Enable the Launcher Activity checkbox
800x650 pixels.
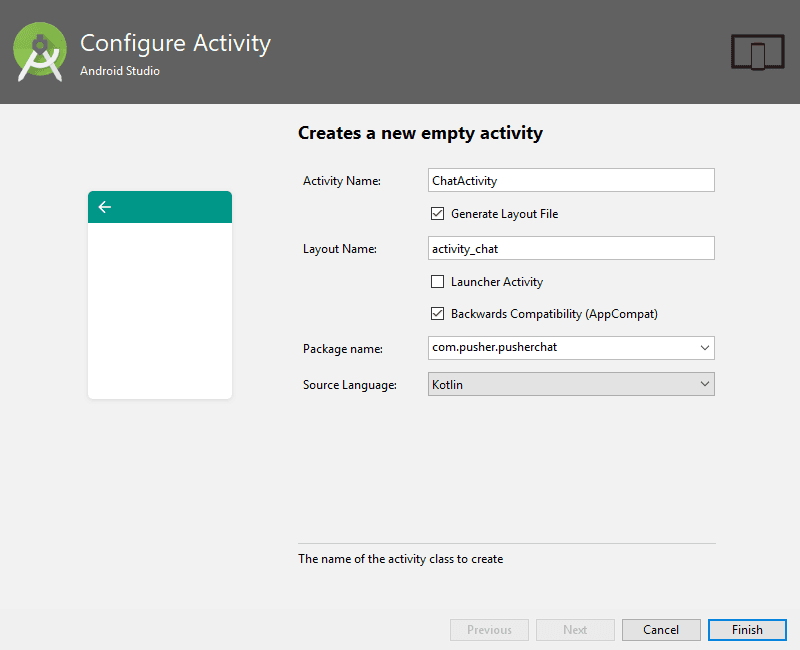[x=437, y=282]
